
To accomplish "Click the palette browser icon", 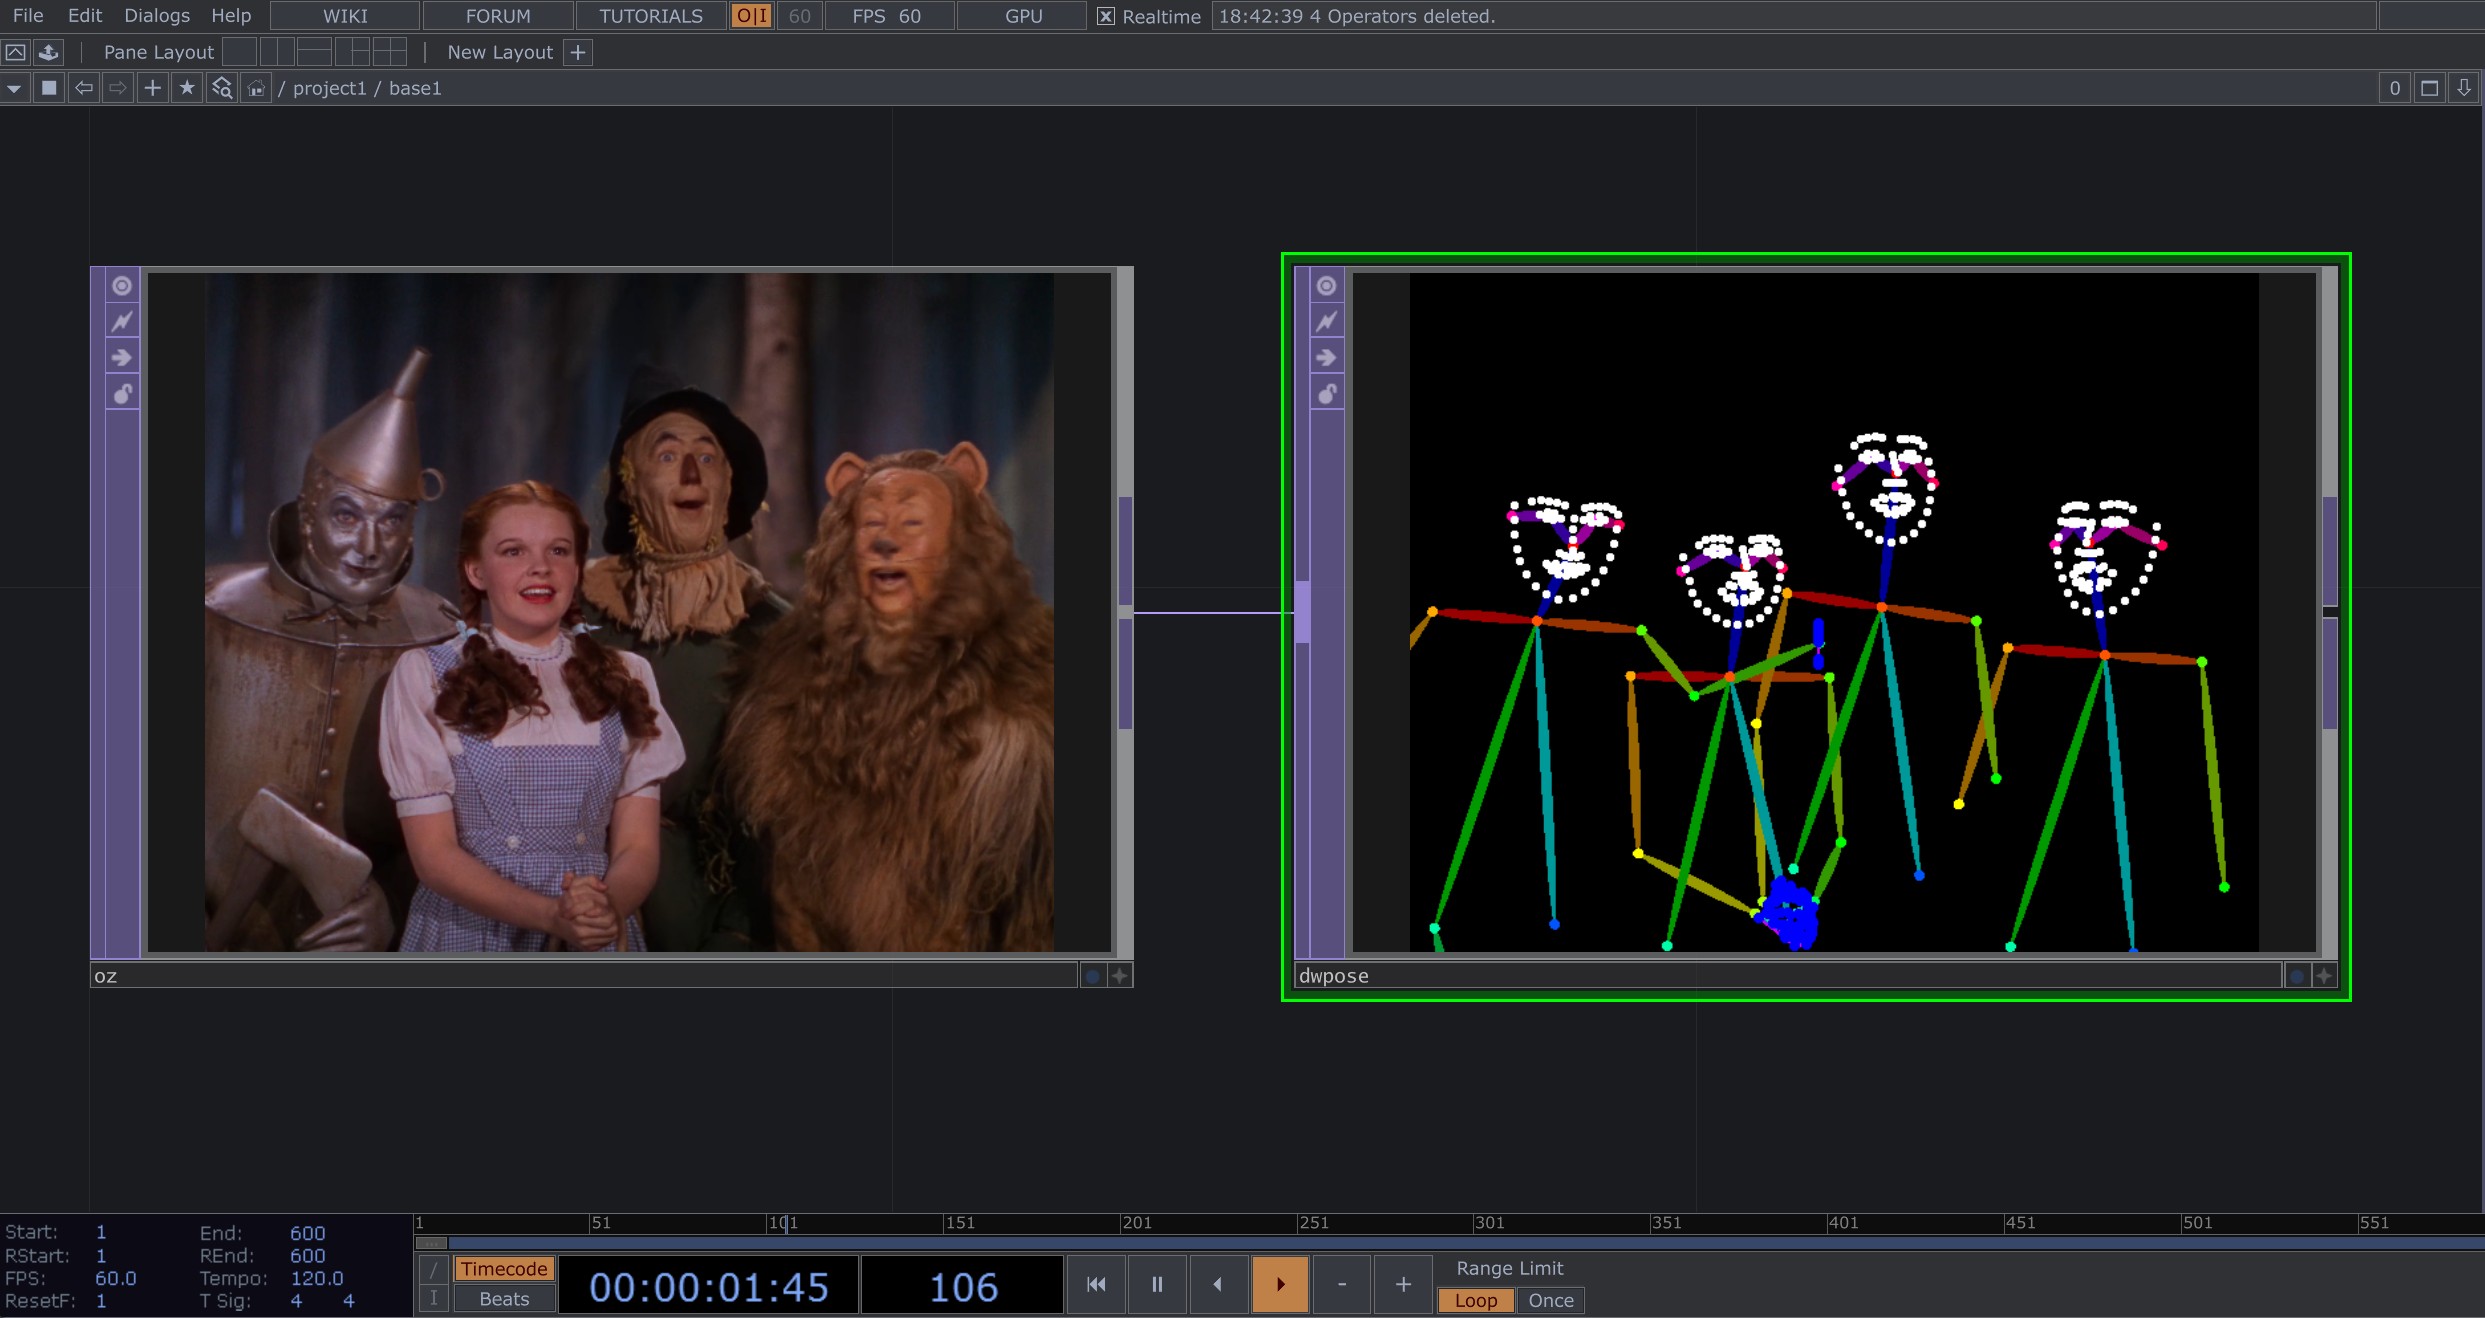I will click(48, 52).
